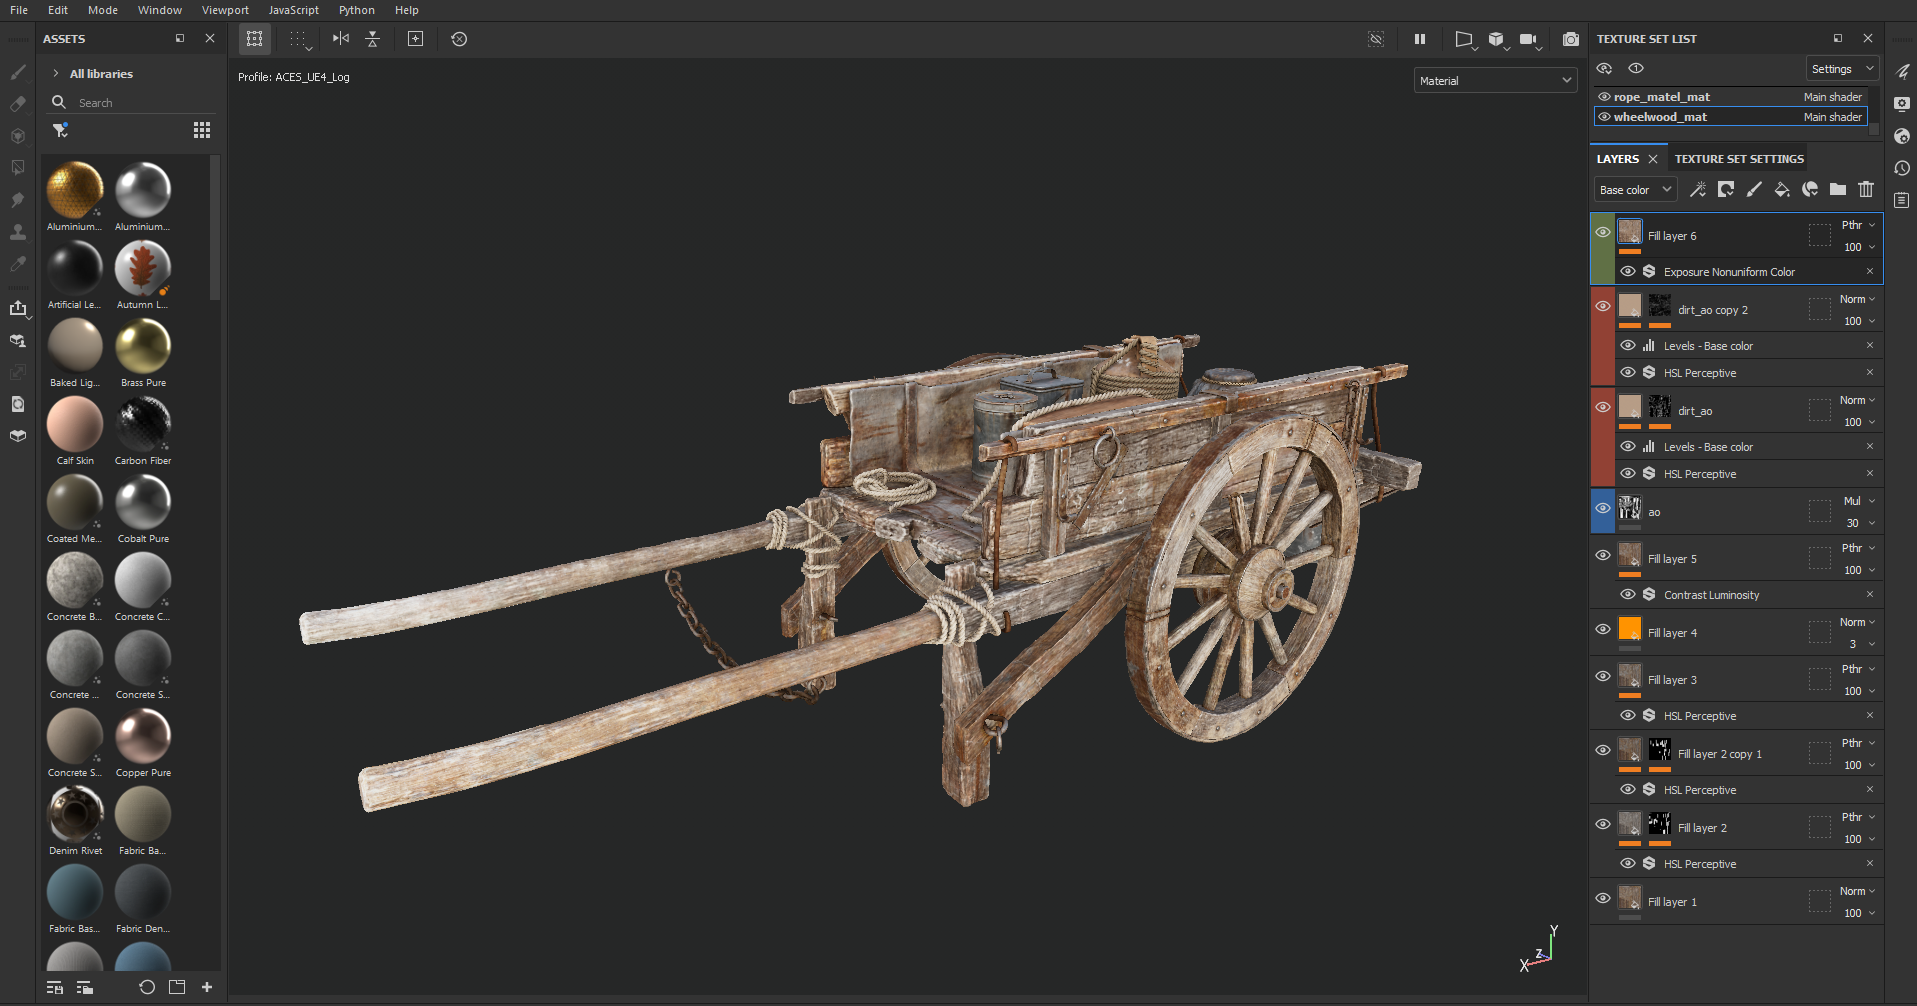Hide the rope_matel_mat texture set
The image size is (1917, 1006).
click(x=1604, y=97)
